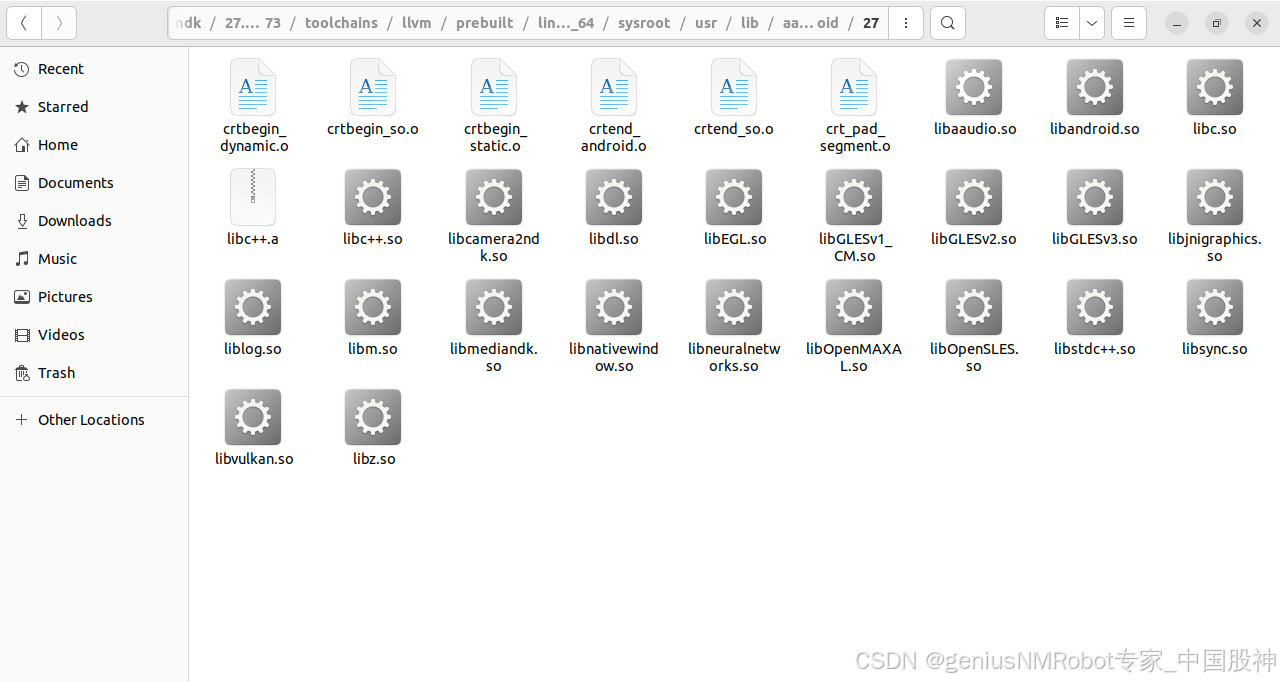Open the search bar
Viewport: 1280px width, 682px height.
pos(947,22)
